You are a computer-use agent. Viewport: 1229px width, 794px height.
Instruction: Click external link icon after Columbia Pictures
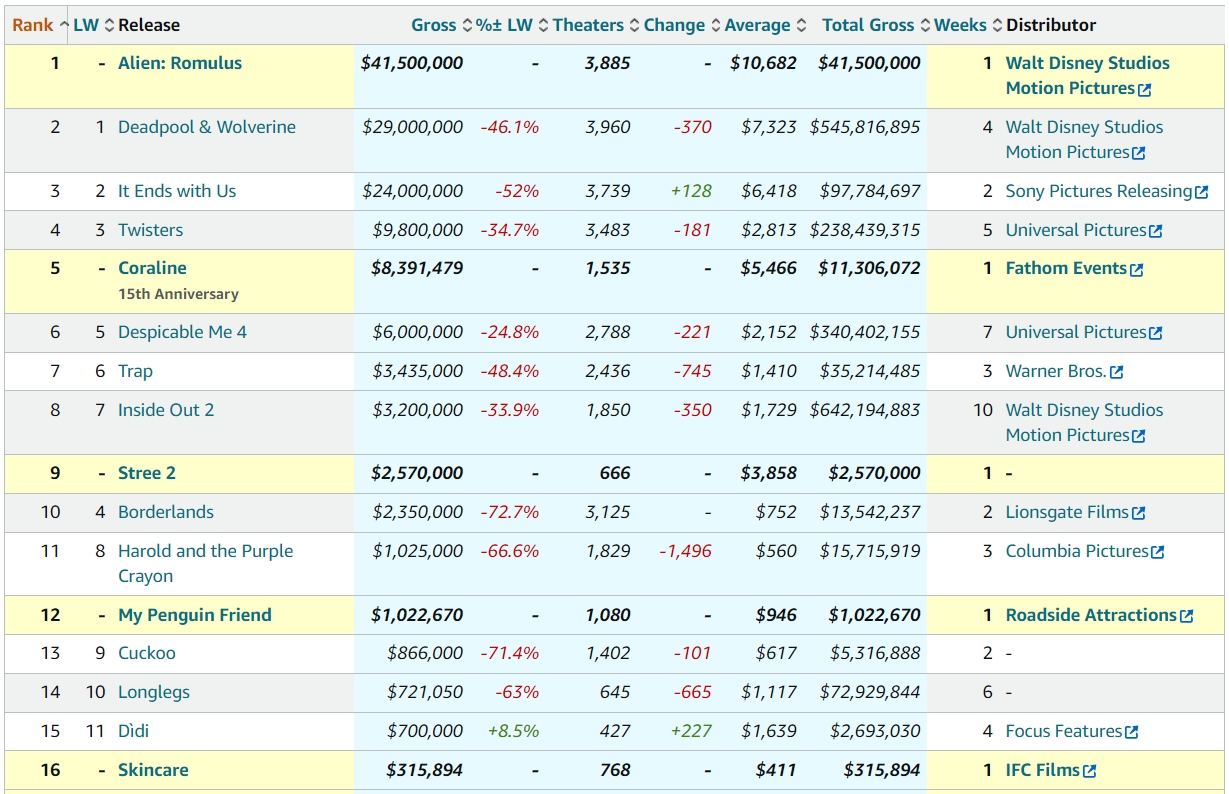(x=1158, y=552)
